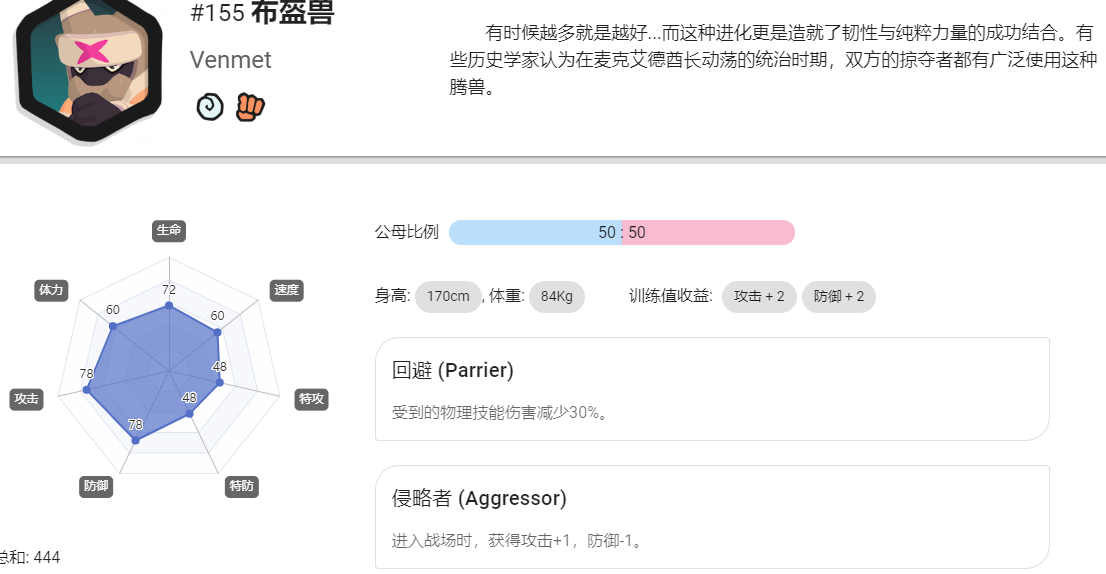Select the 84Kg weight chip
The height and width of the screenshot is (574, 1106).
pos(557,296)
